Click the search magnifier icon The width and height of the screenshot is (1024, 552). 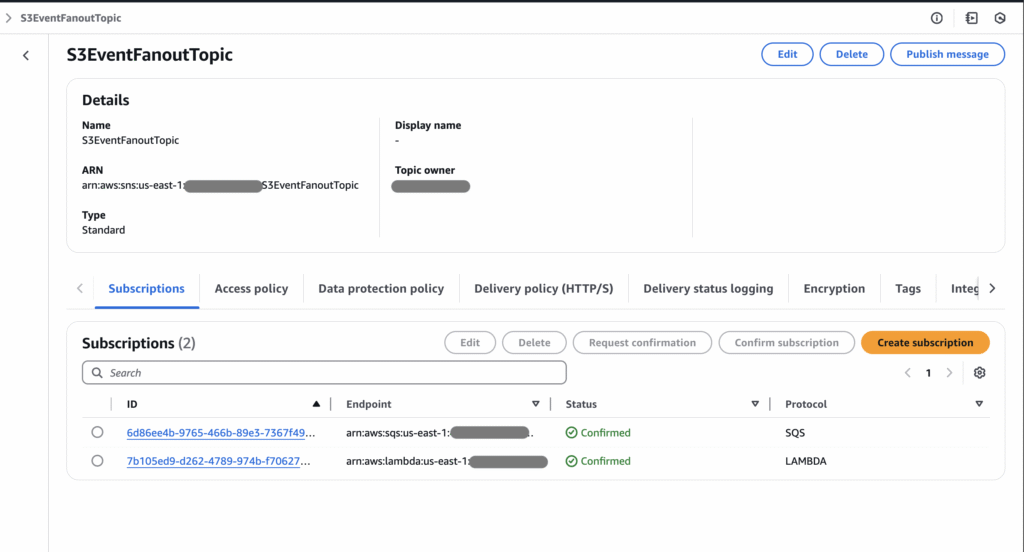point(97,373)
